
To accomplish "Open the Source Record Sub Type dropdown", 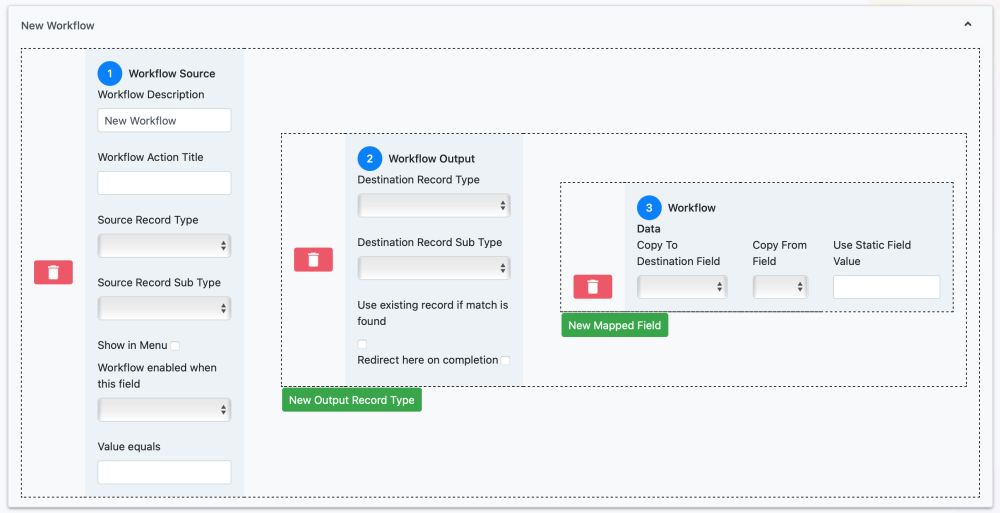I will click(164, 308).
